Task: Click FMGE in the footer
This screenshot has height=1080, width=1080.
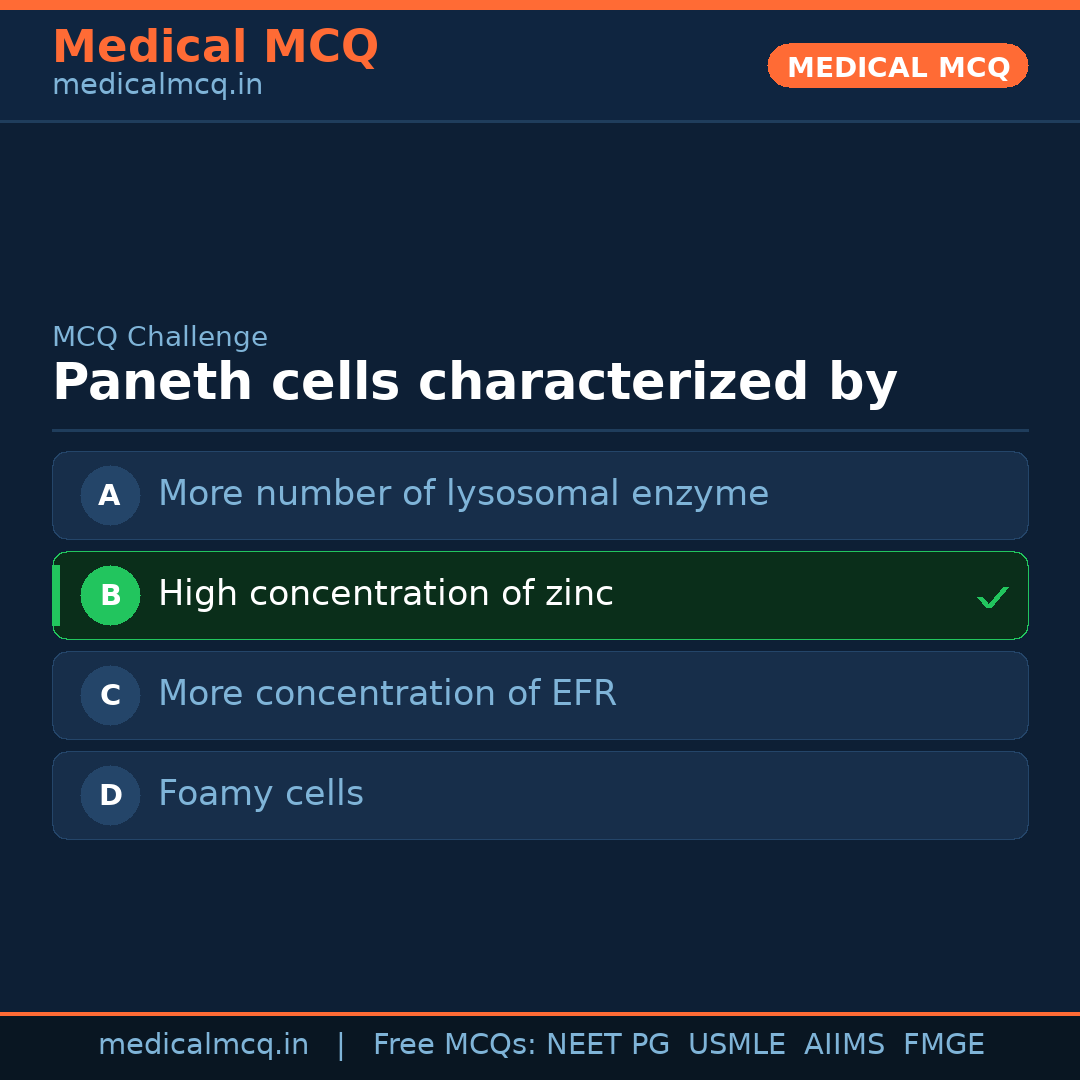Action: 943,1045
